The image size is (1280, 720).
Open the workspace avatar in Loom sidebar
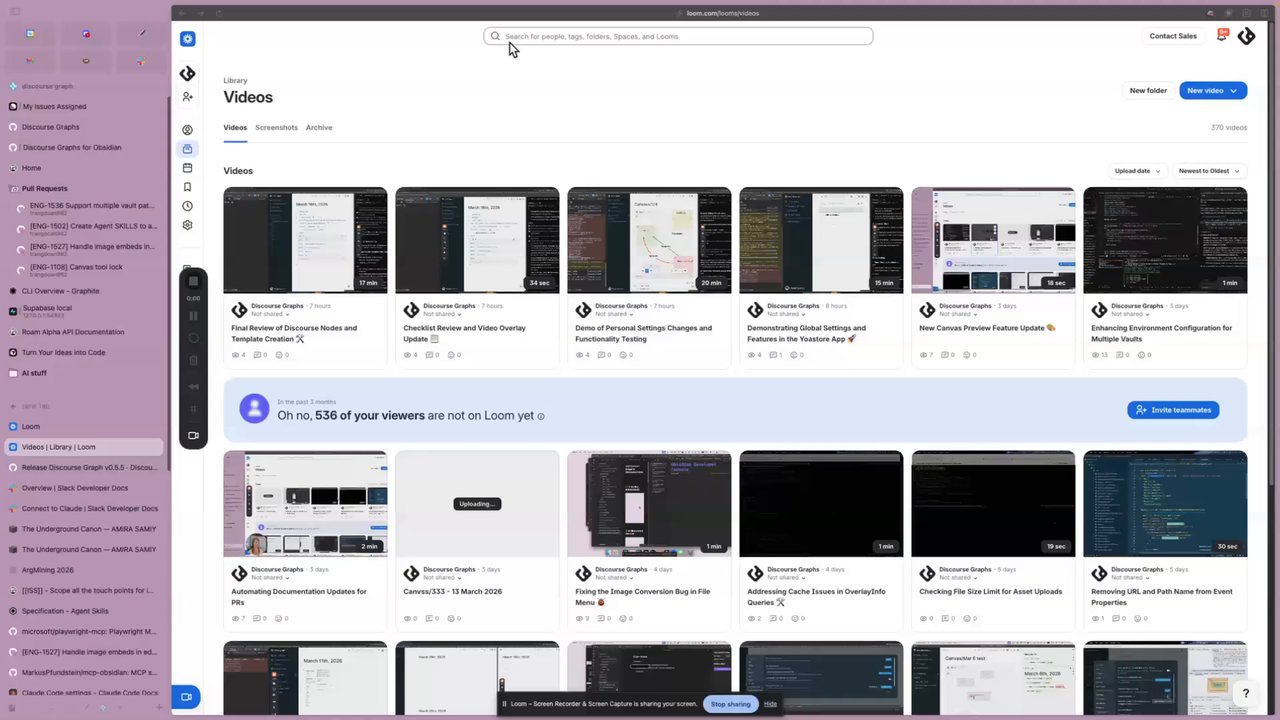[187, 74]
